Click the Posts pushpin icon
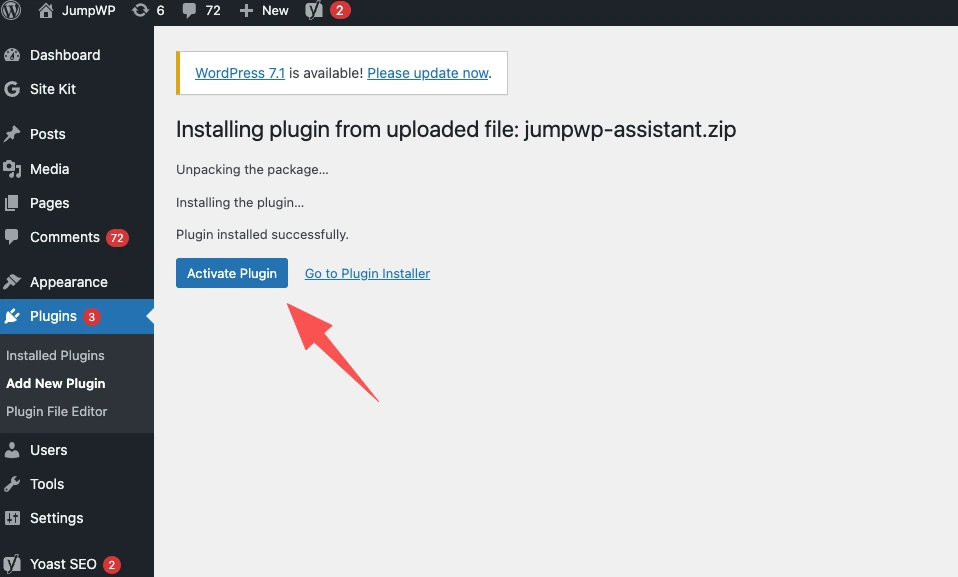This screenshot has height=577, width=958. 12,134
